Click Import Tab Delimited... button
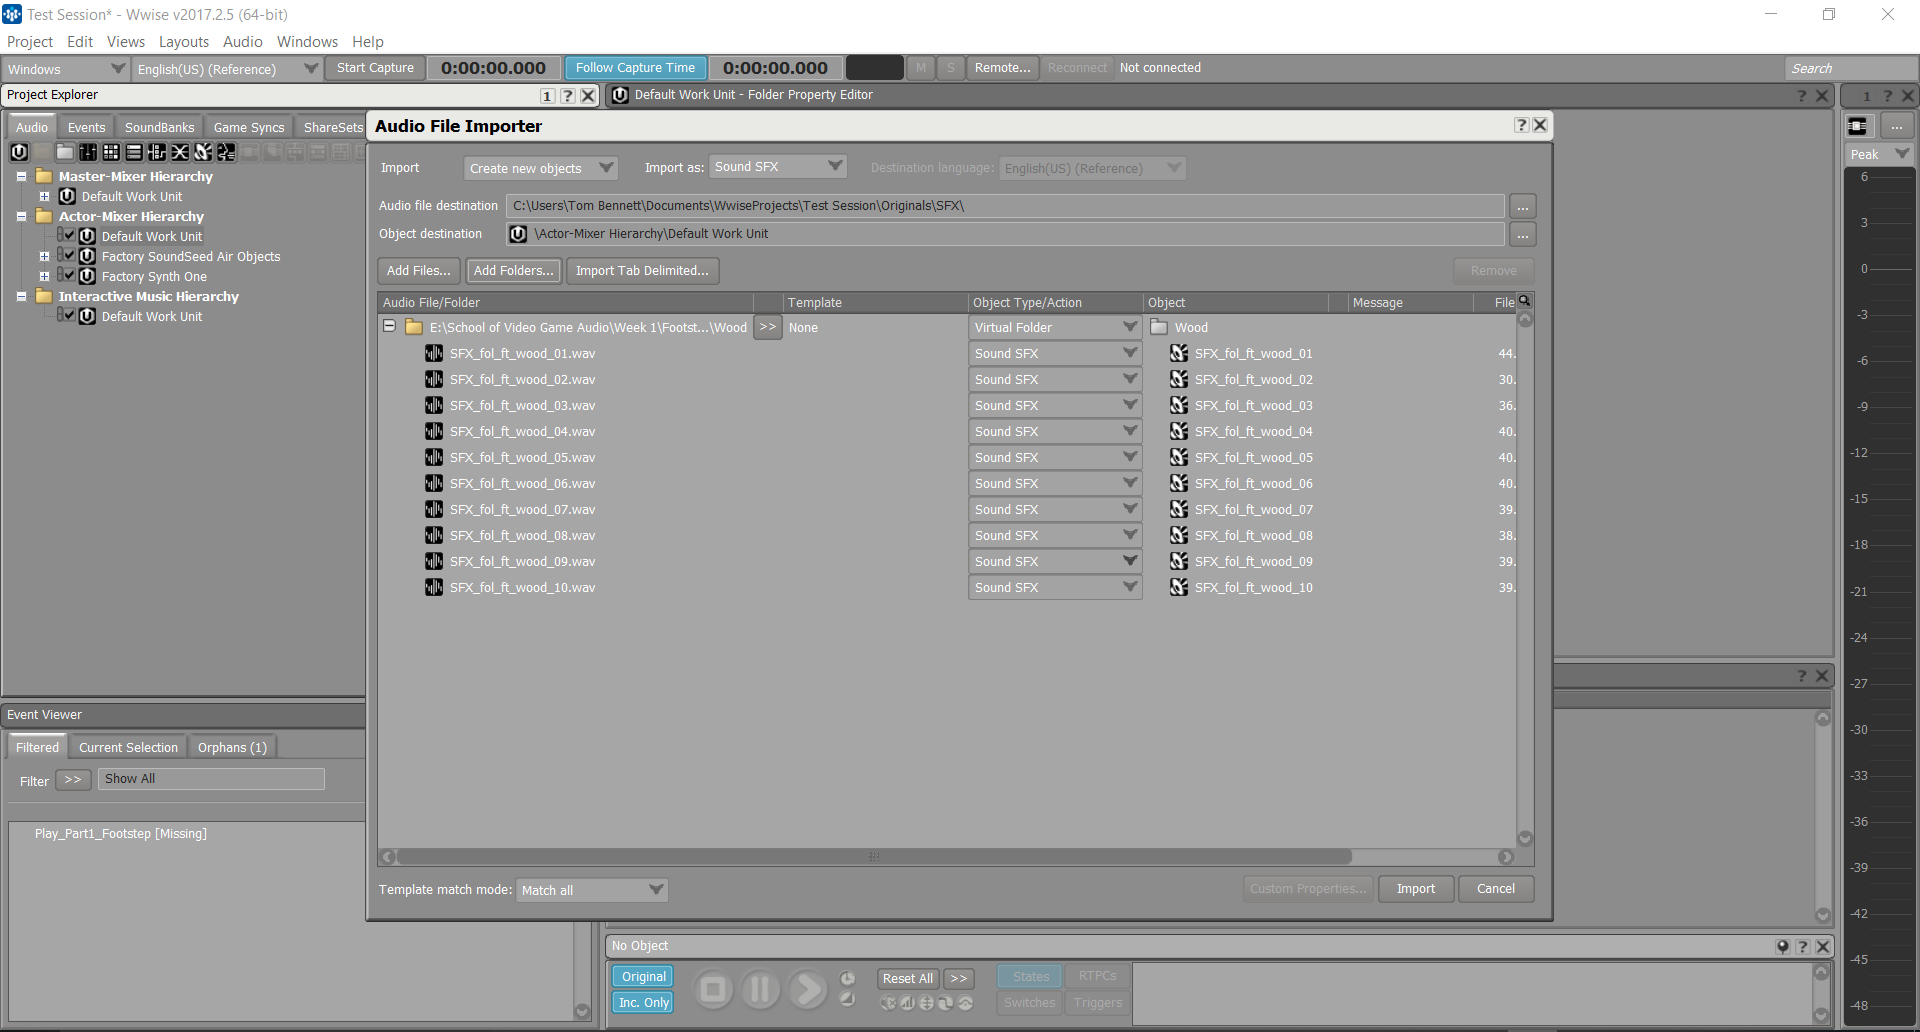 (642, 271)
